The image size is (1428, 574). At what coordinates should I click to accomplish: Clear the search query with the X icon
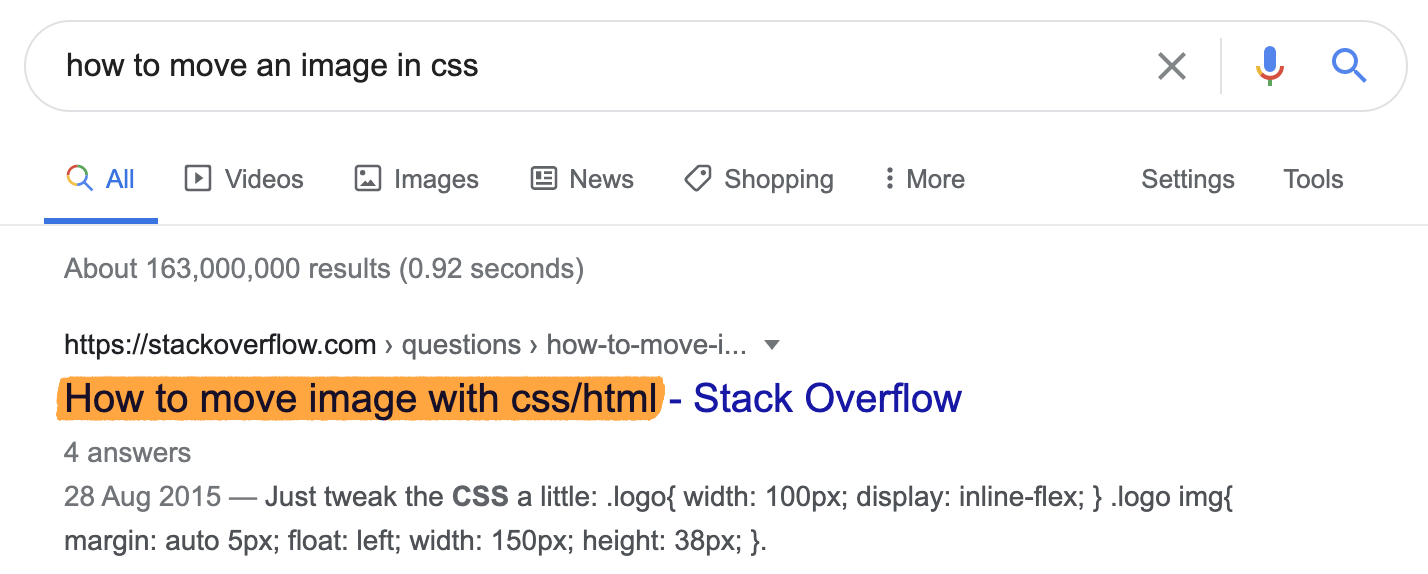tap(1171, 67)
